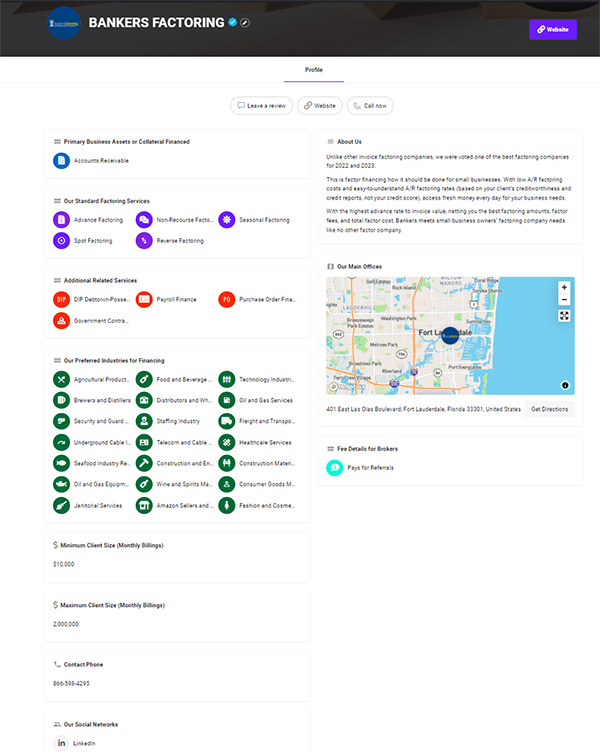Toggle fullscreen view on the map

(x=564, y=316)
